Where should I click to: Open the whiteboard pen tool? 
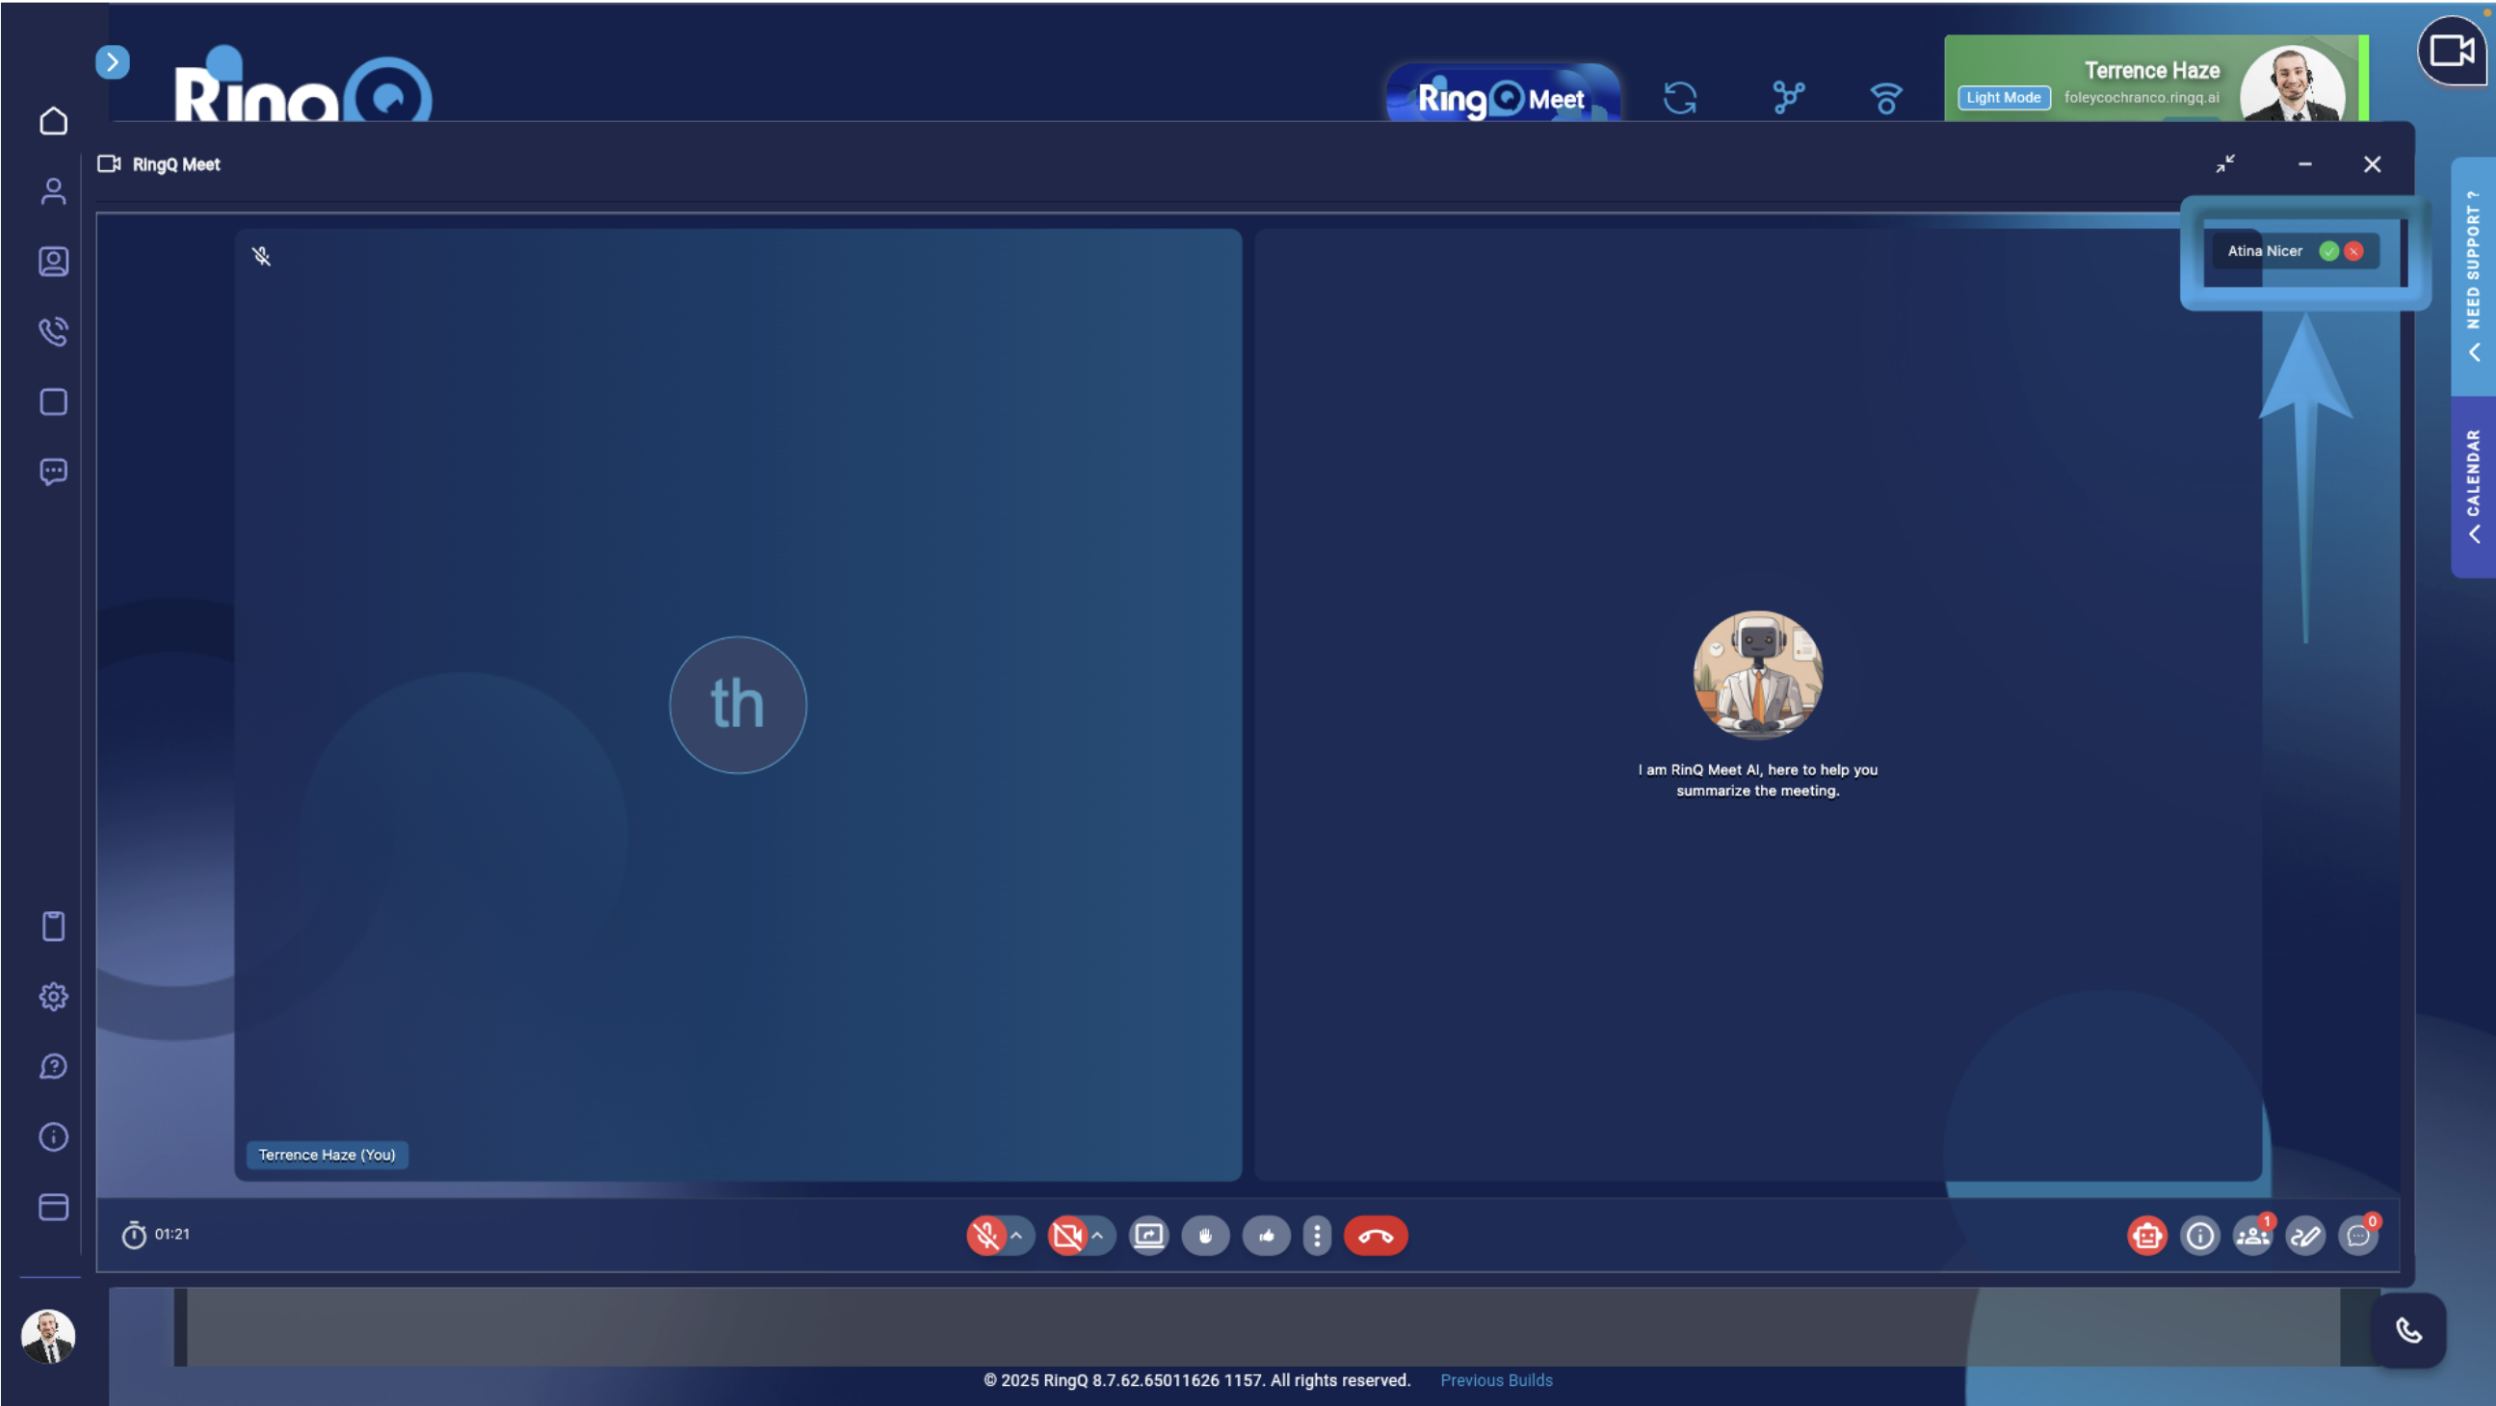pyautogui.click(x=2305, y=1236)
